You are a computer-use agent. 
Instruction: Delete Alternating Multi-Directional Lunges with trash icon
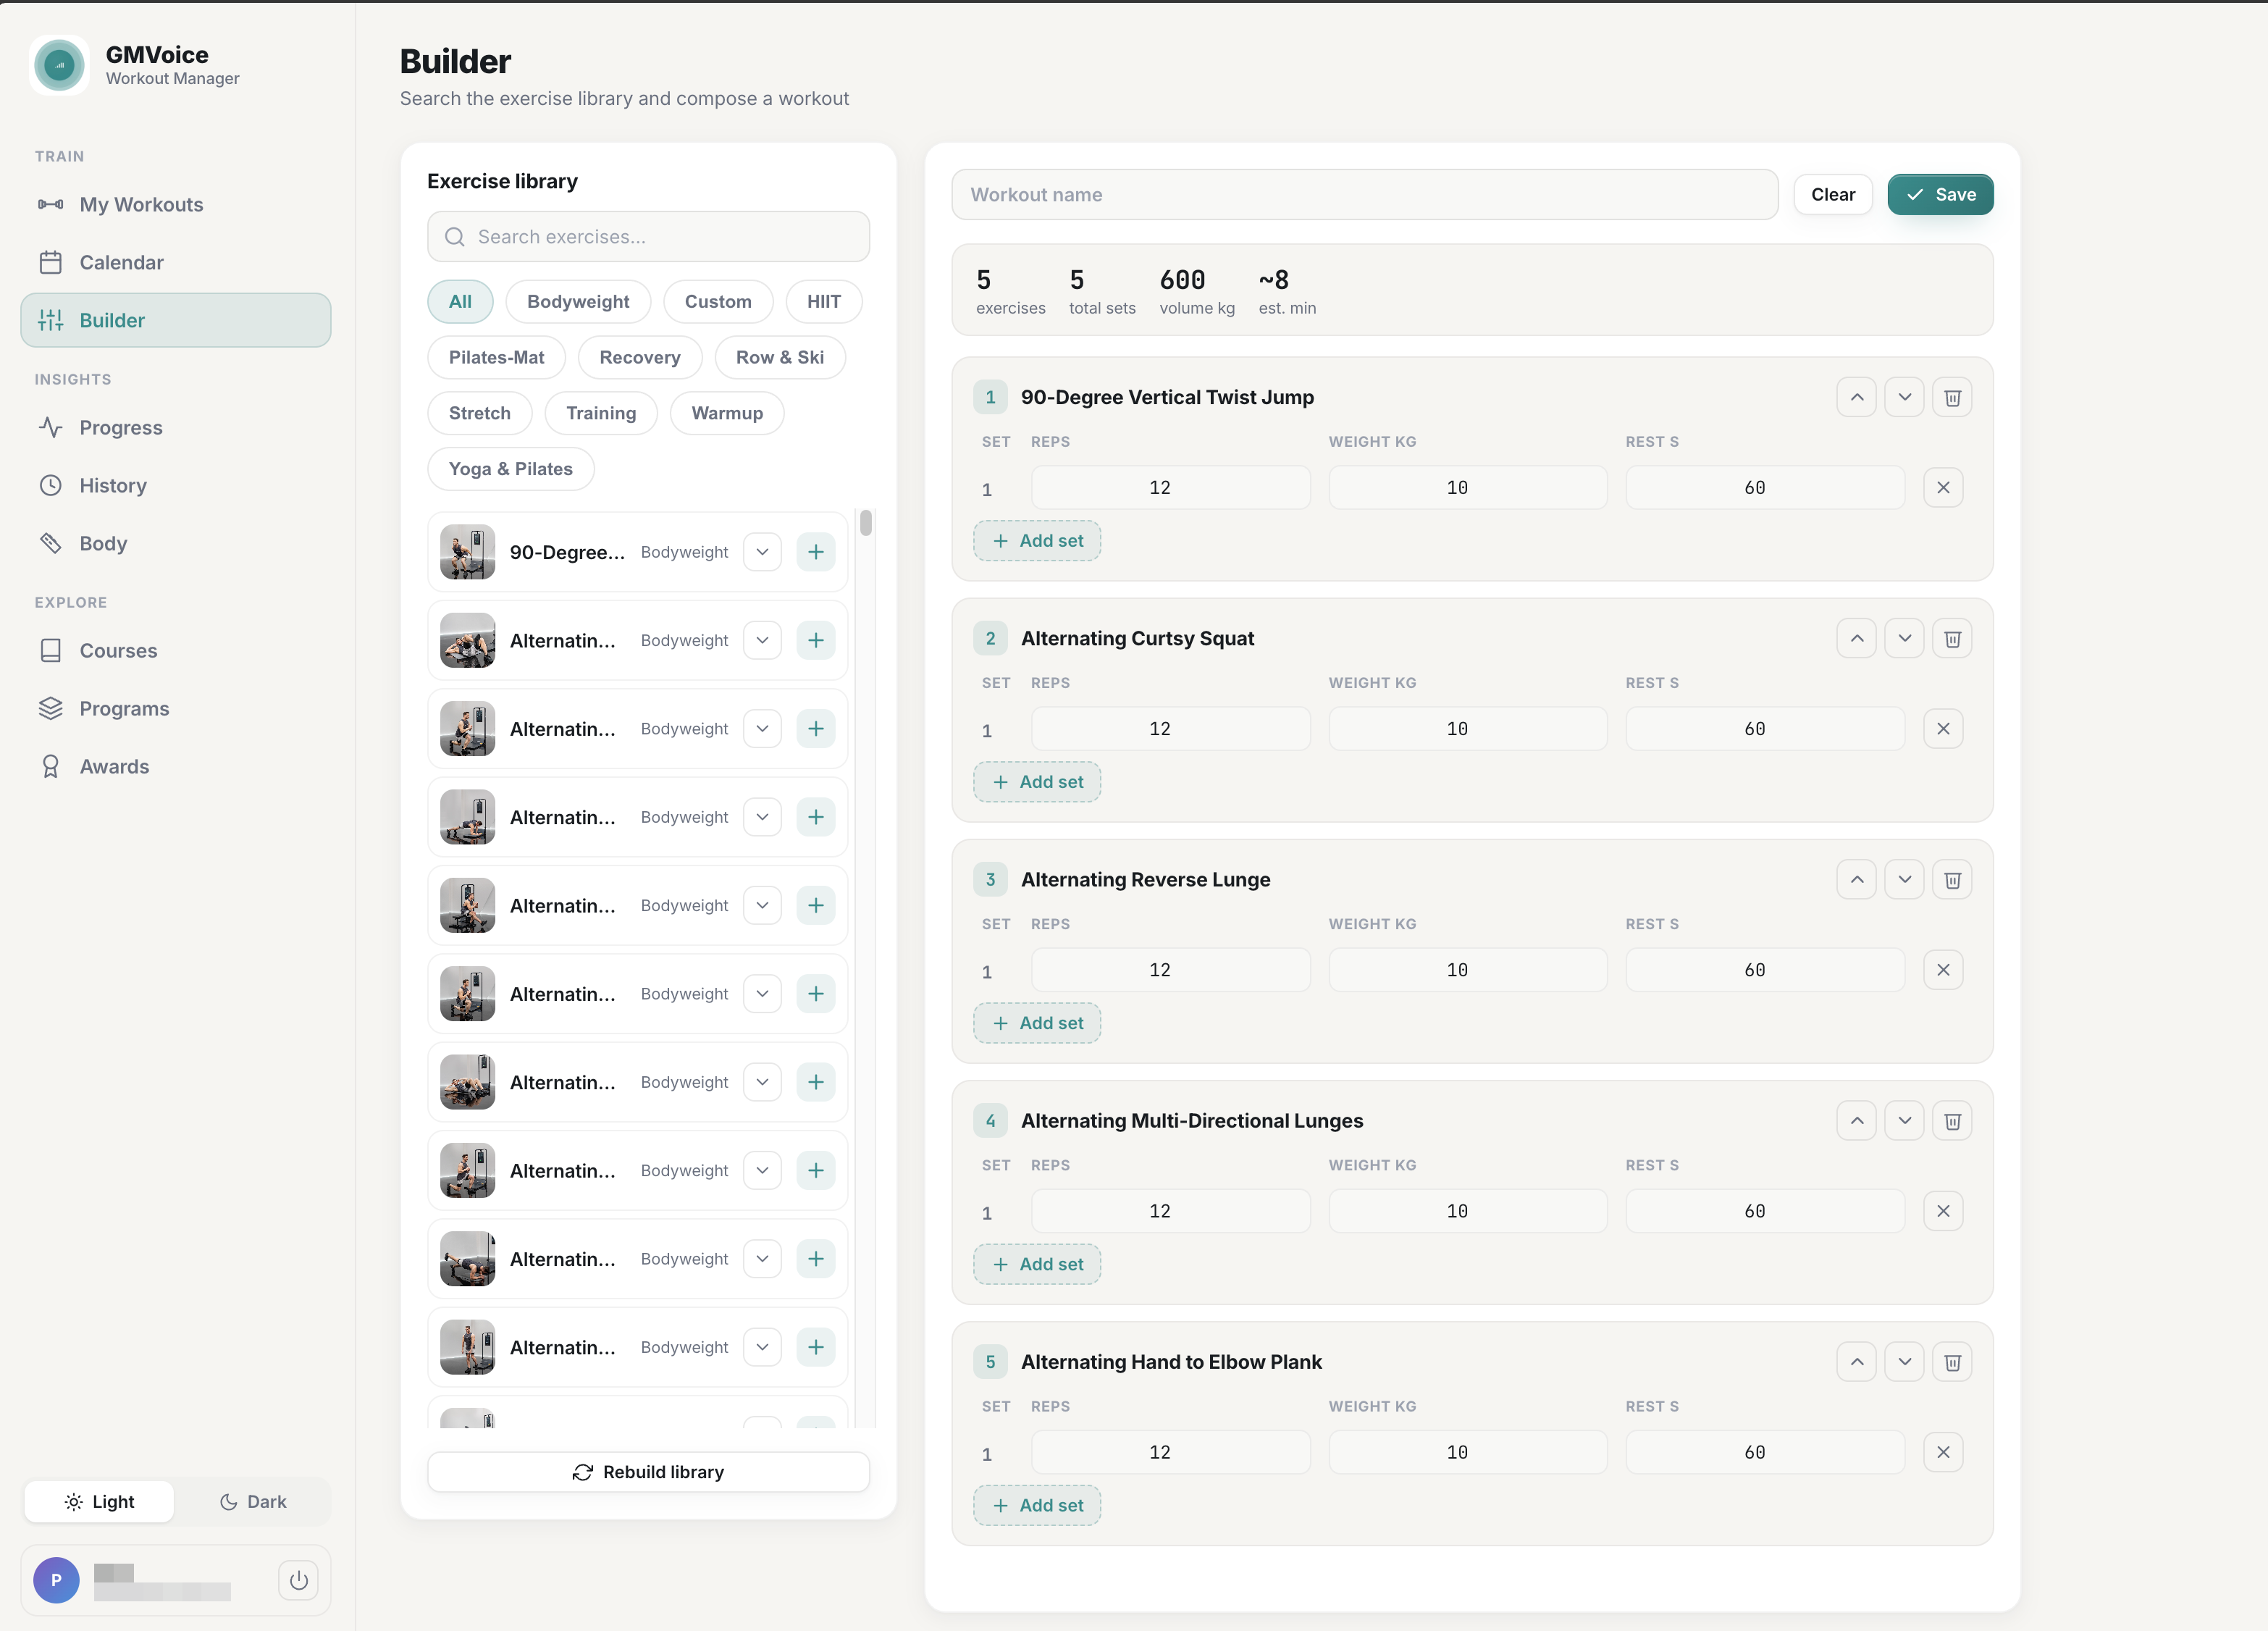[x=1952, y=1120]
